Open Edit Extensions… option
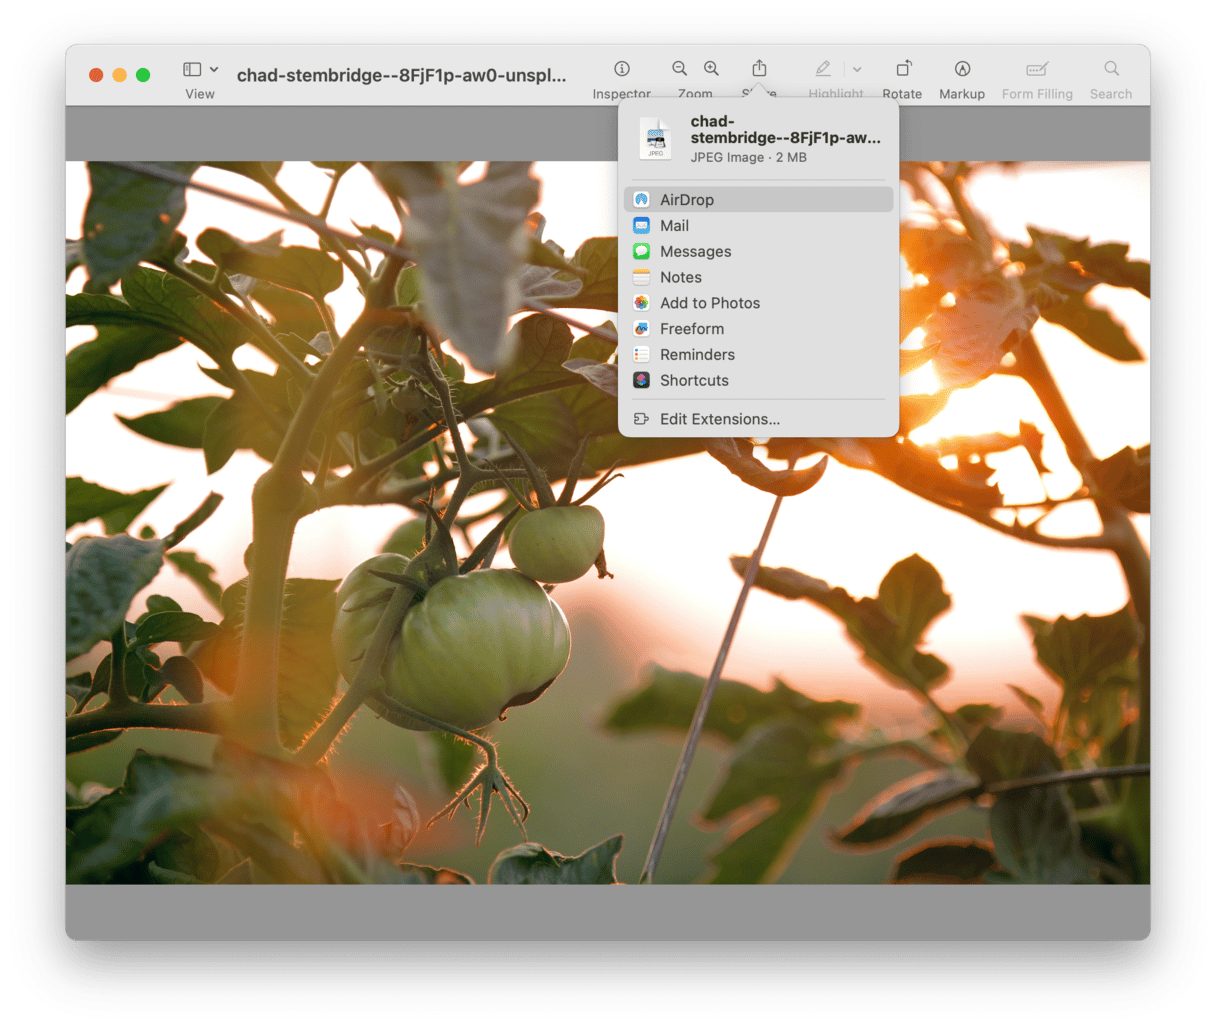1216x1027 pixels. point(758,419)
